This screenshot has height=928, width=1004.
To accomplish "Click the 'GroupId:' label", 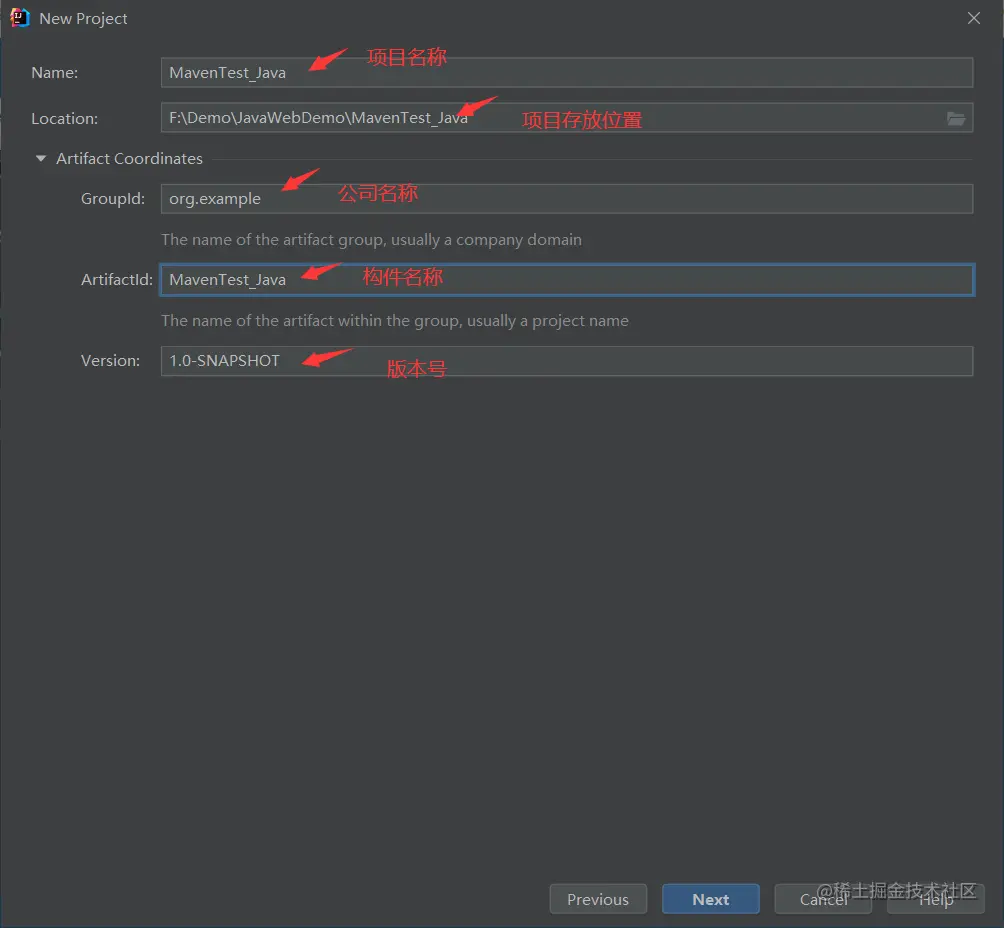I will click(x=113, y=199).
